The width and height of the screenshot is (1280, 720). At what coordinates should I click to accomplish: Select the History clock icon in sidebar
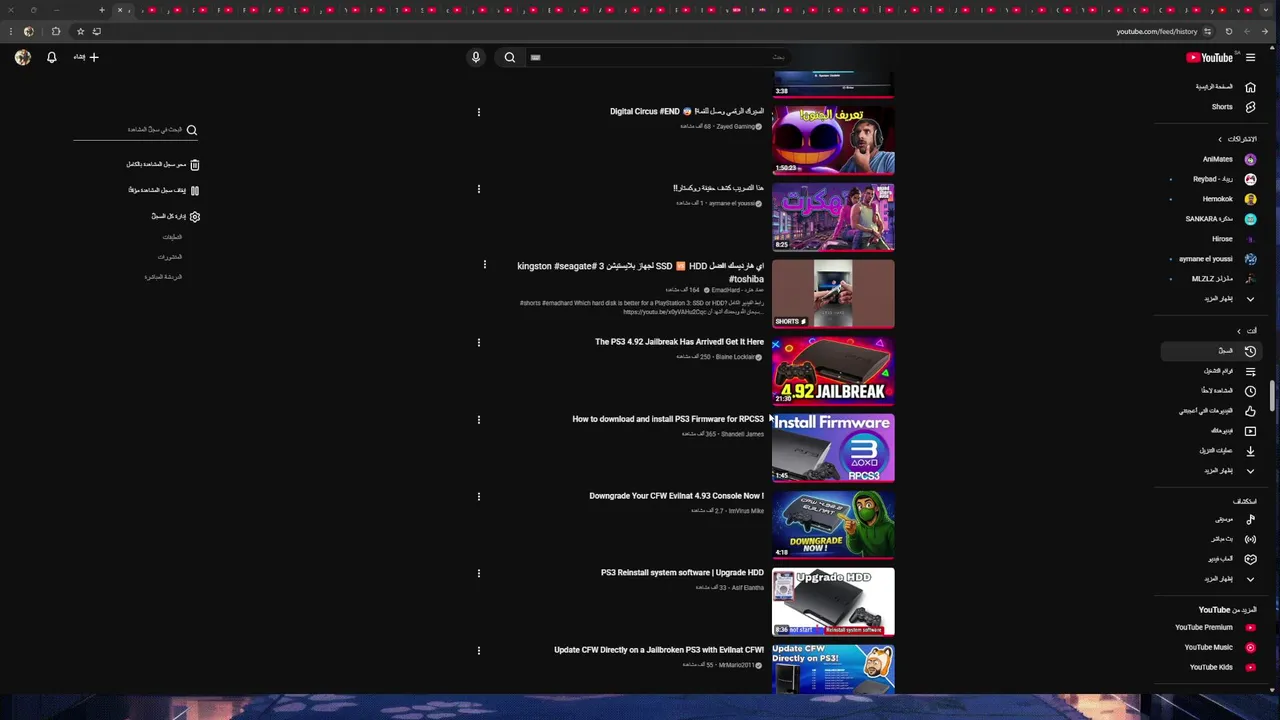[x=1250, y=351]
